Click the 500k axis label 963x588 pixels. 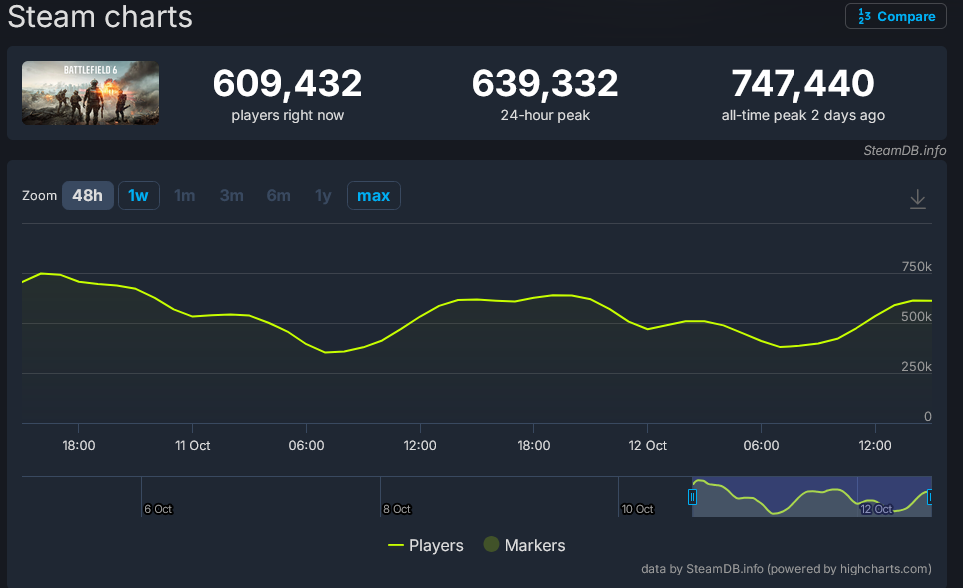[916, 316]
